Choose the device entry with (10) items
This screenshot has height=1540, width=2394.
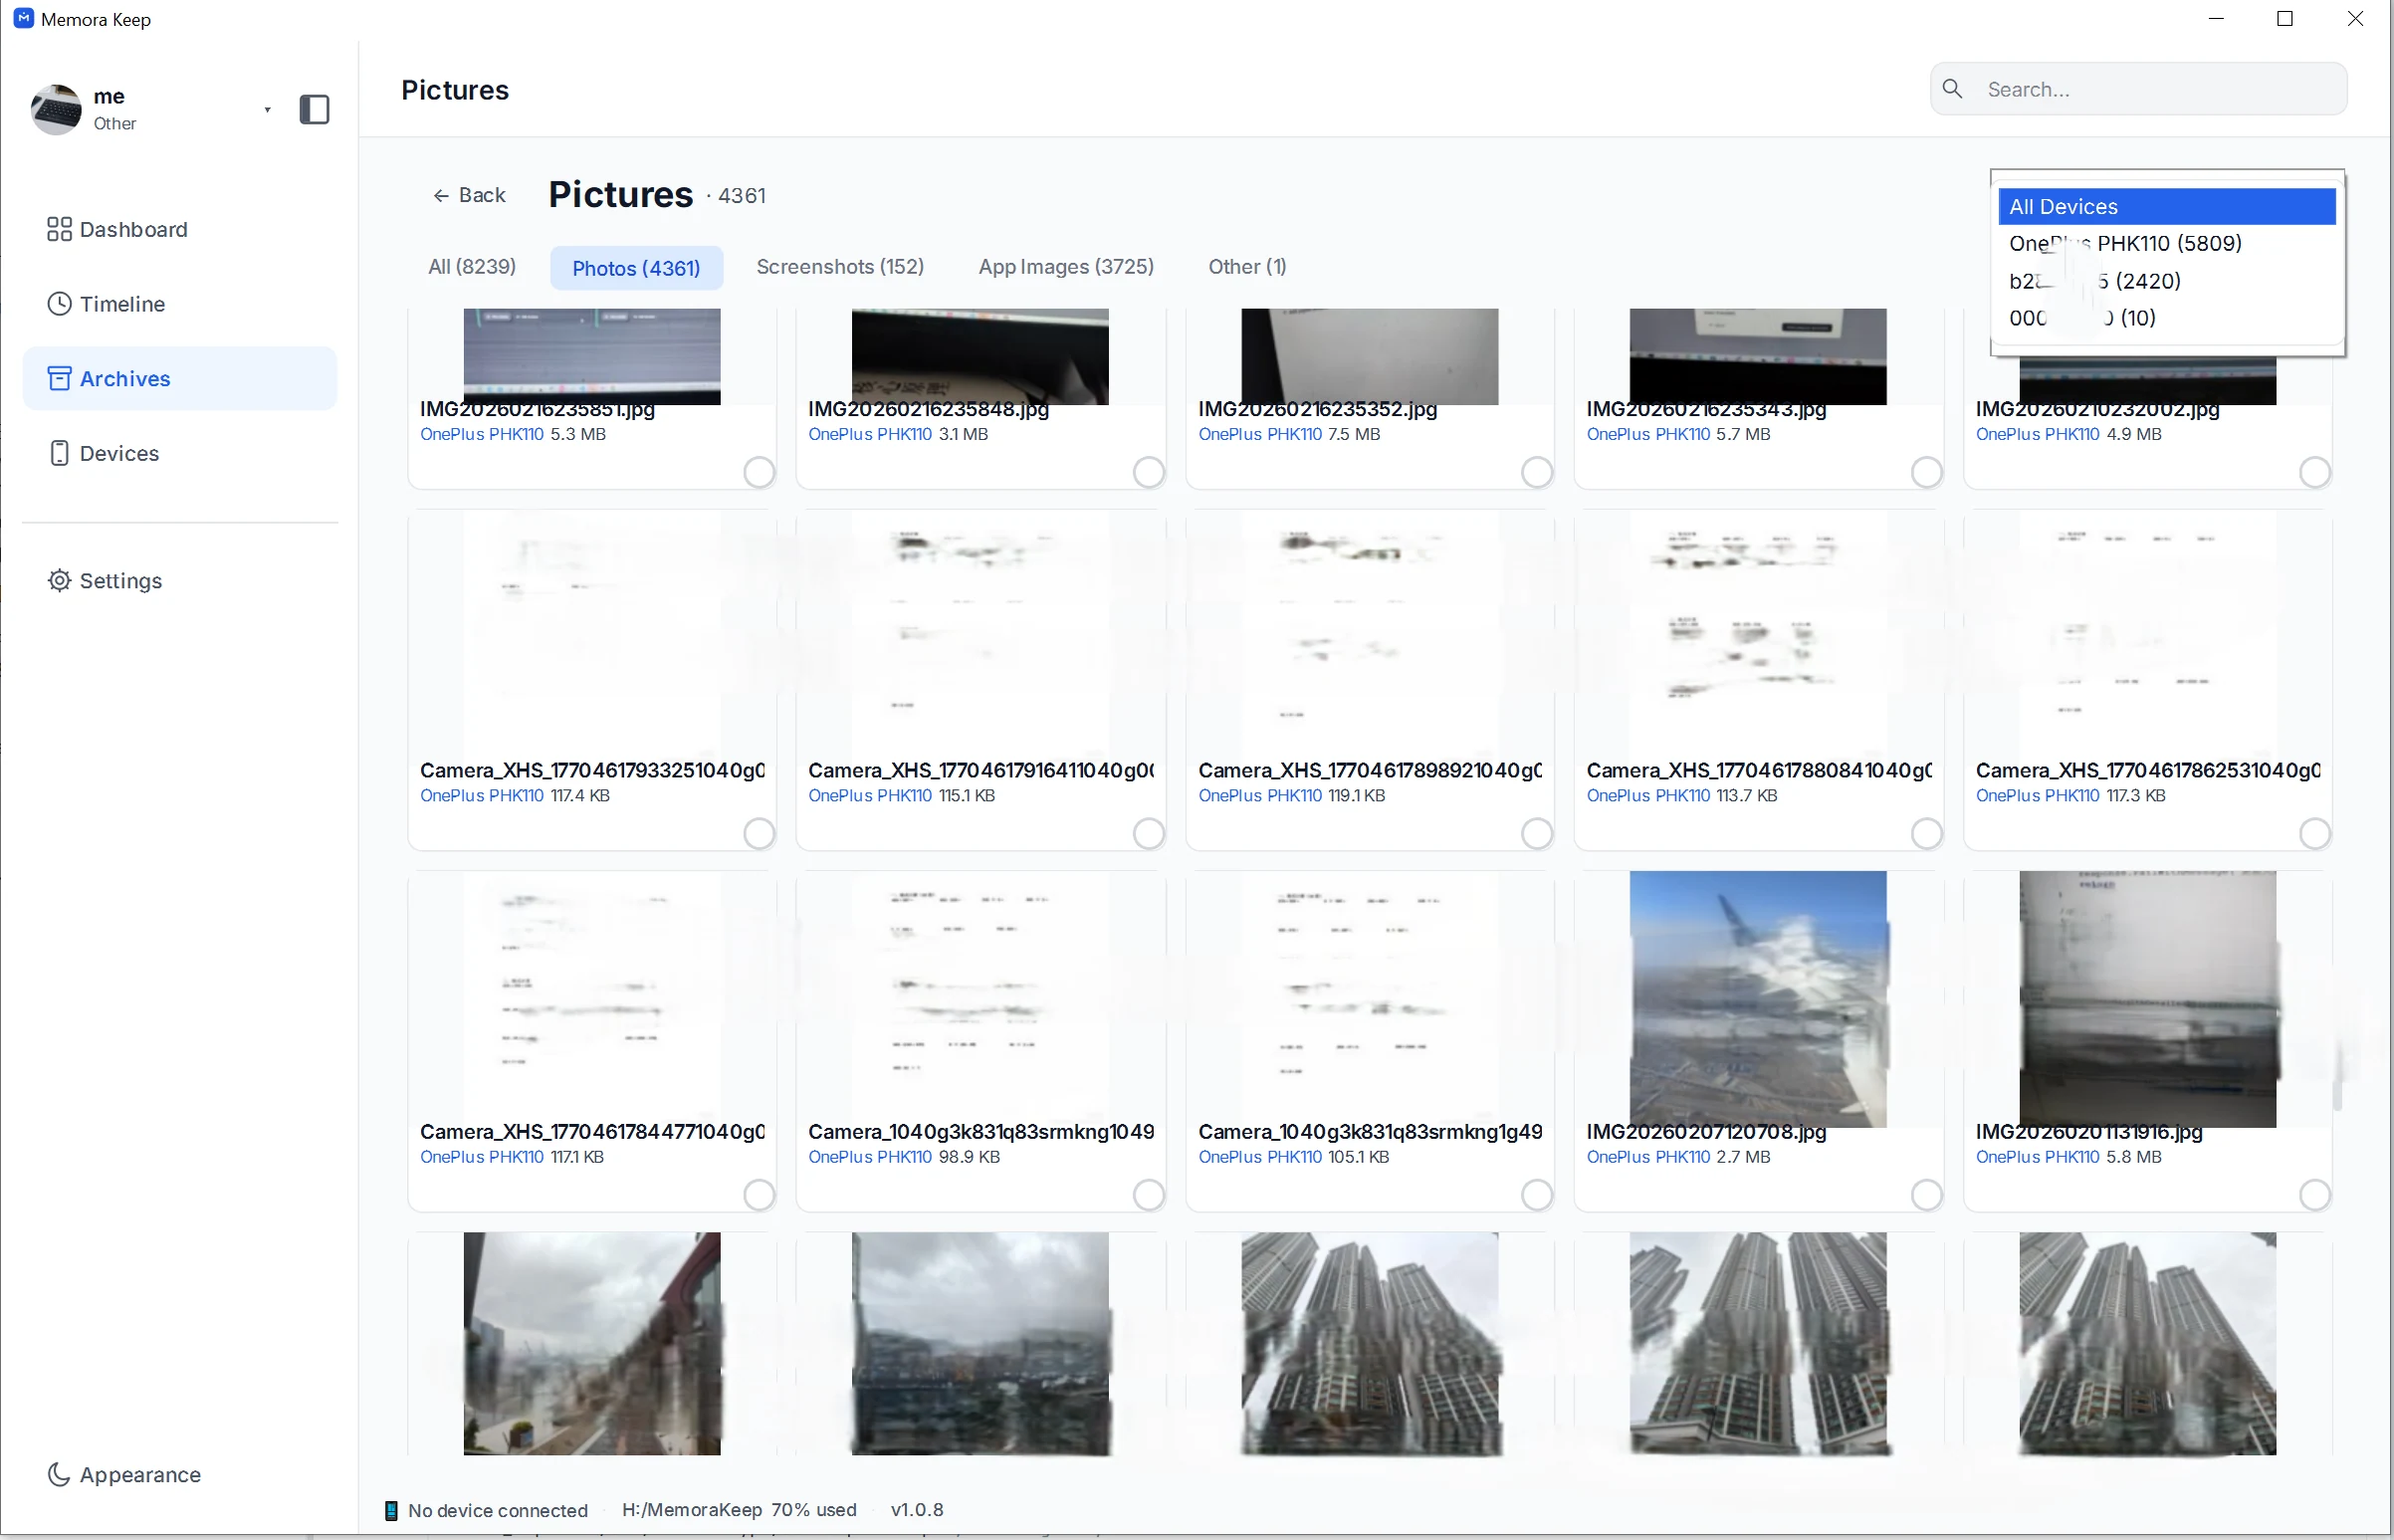pos(2167,318)
